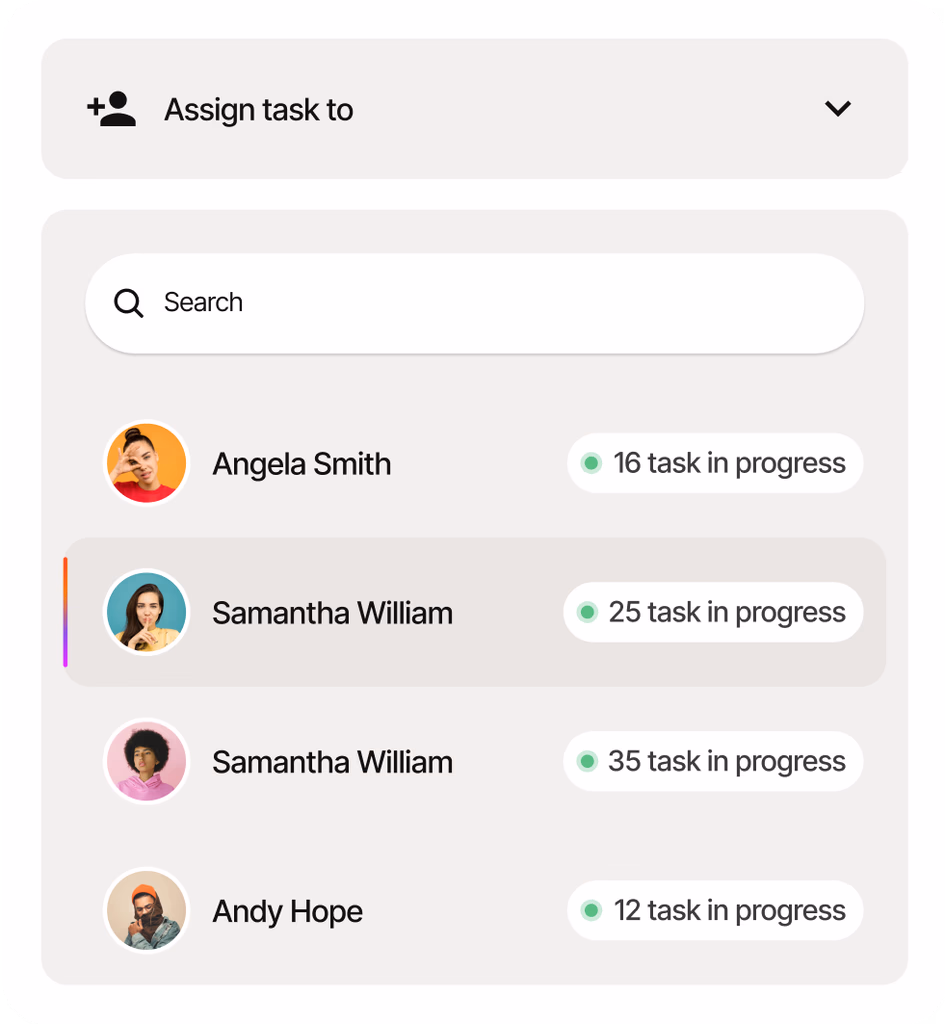Click the green status dot for Angela Smith
Screen dimensions: 945x1024
591,463
